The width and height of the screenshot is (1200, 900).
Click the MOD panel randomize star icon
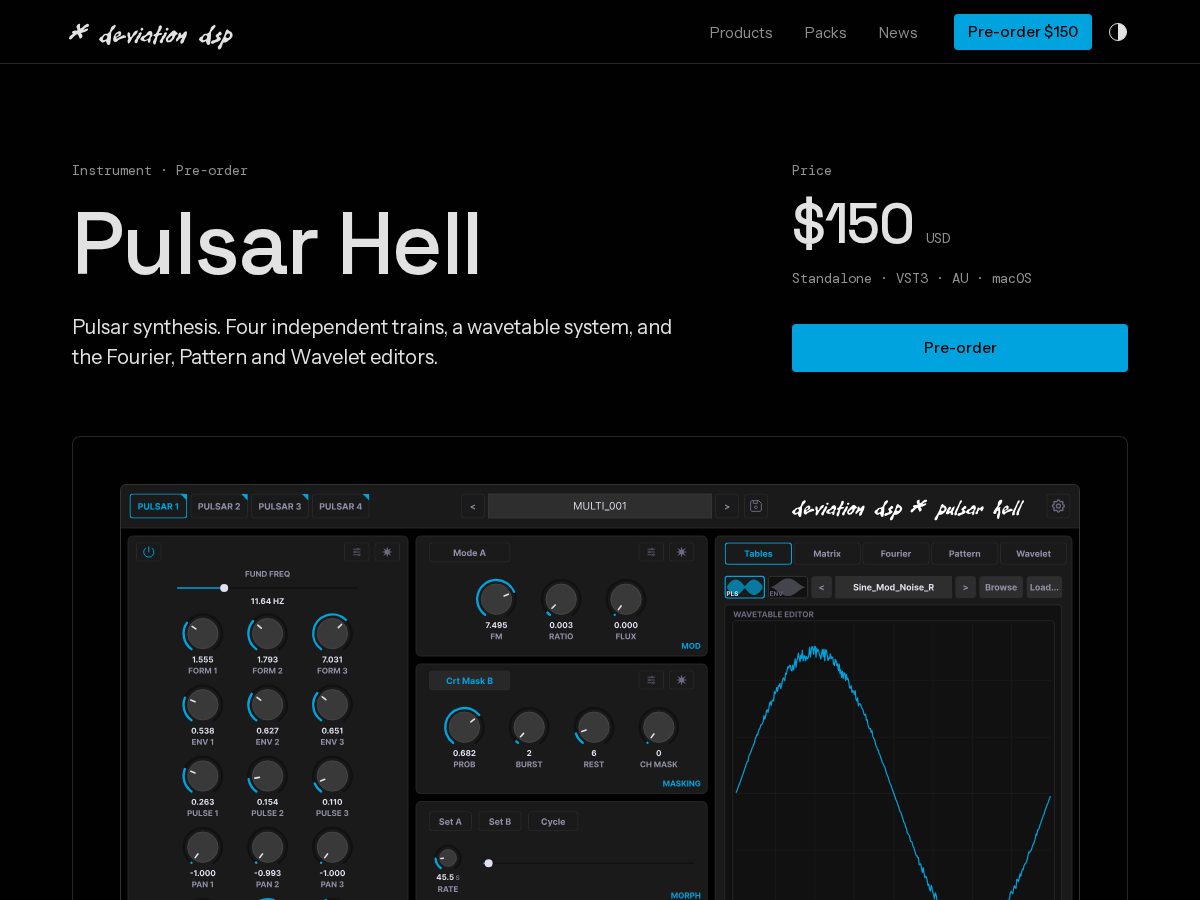(x=682, y=552)
